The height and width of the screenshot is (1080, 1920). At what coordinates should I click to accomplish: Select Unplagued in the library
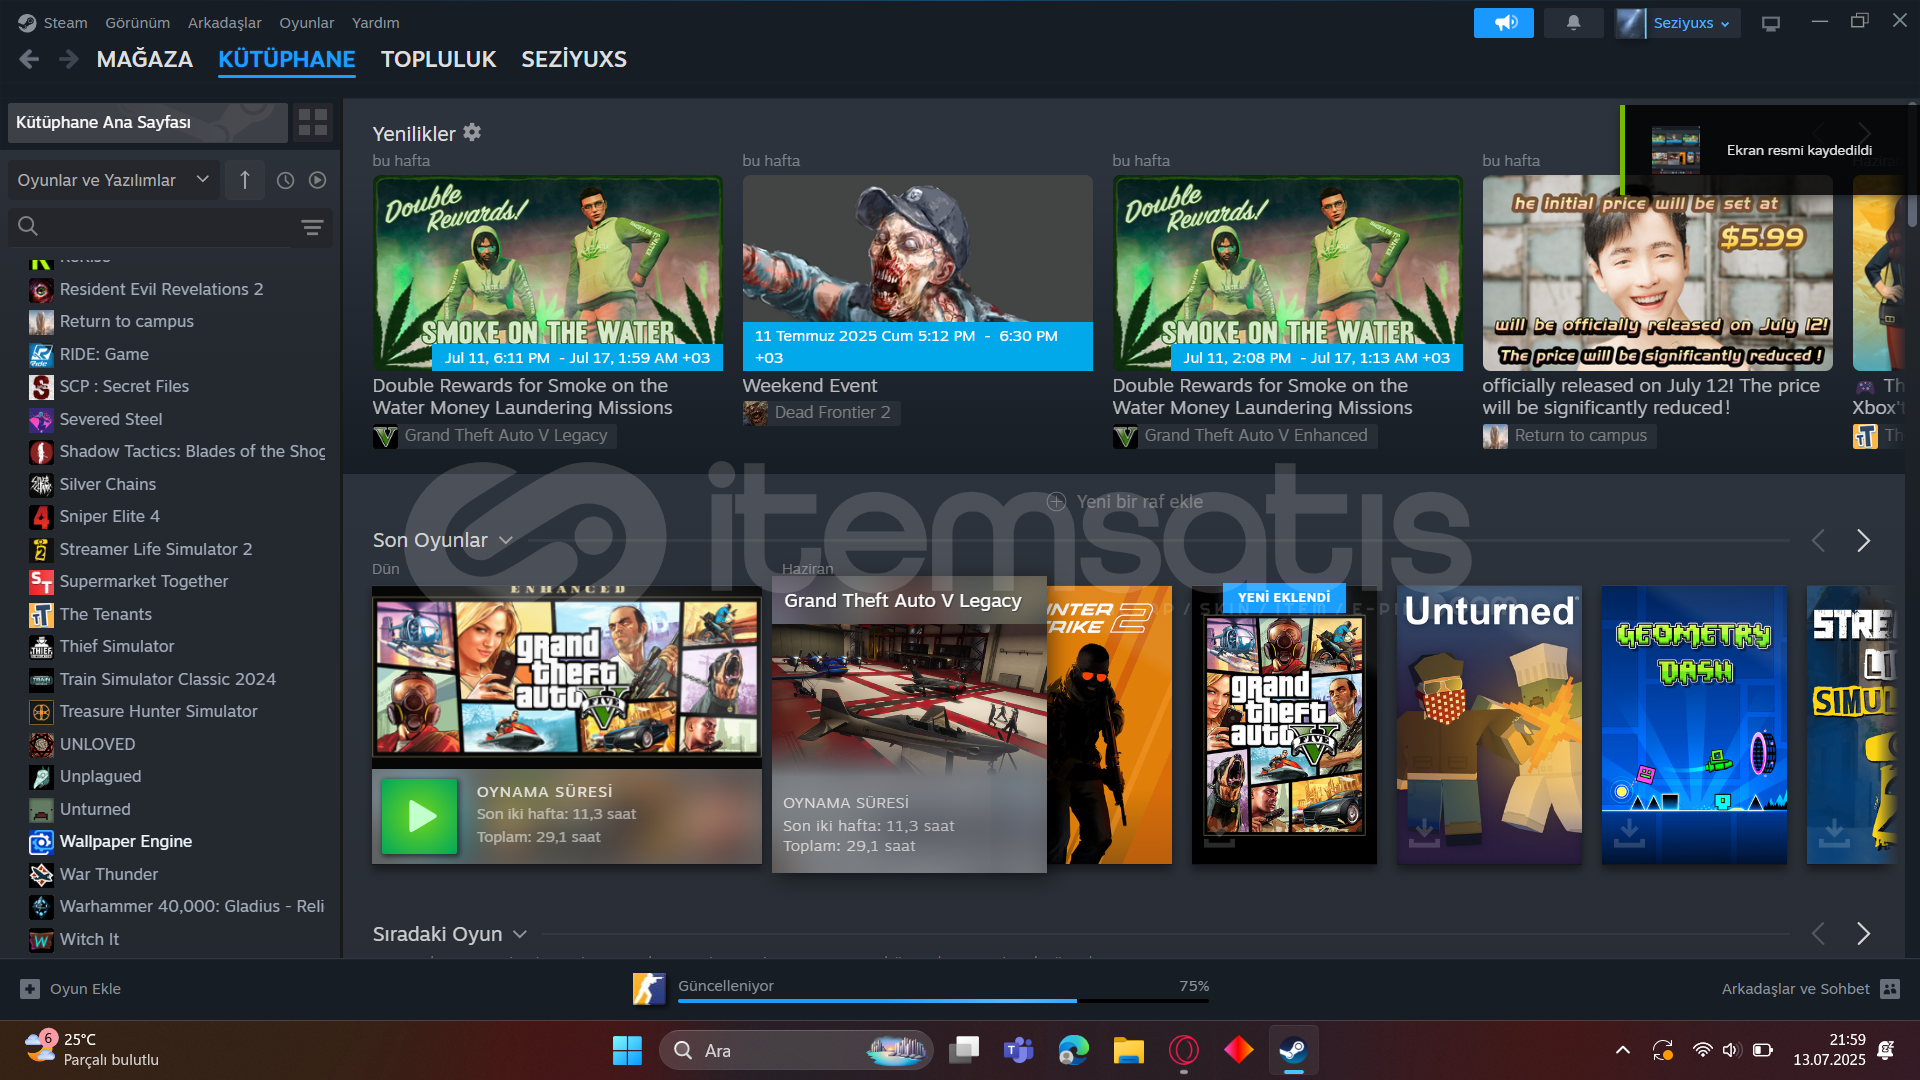click(x=100, y=776)
